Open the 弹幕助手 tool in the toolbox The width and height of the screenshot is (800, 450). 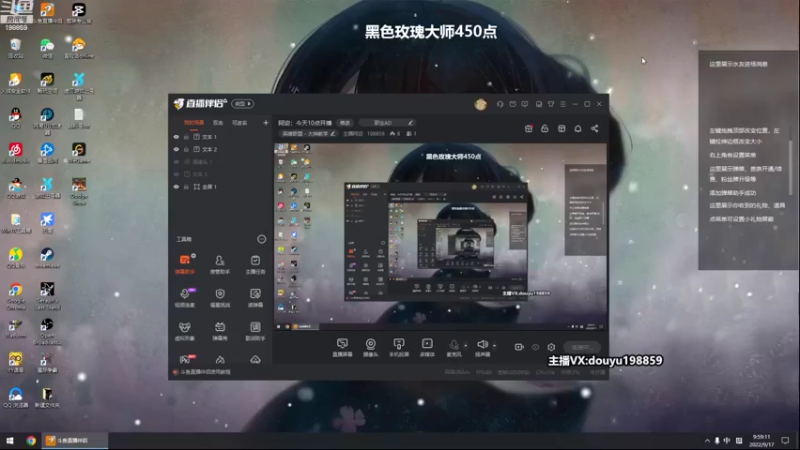pos(185,264)
